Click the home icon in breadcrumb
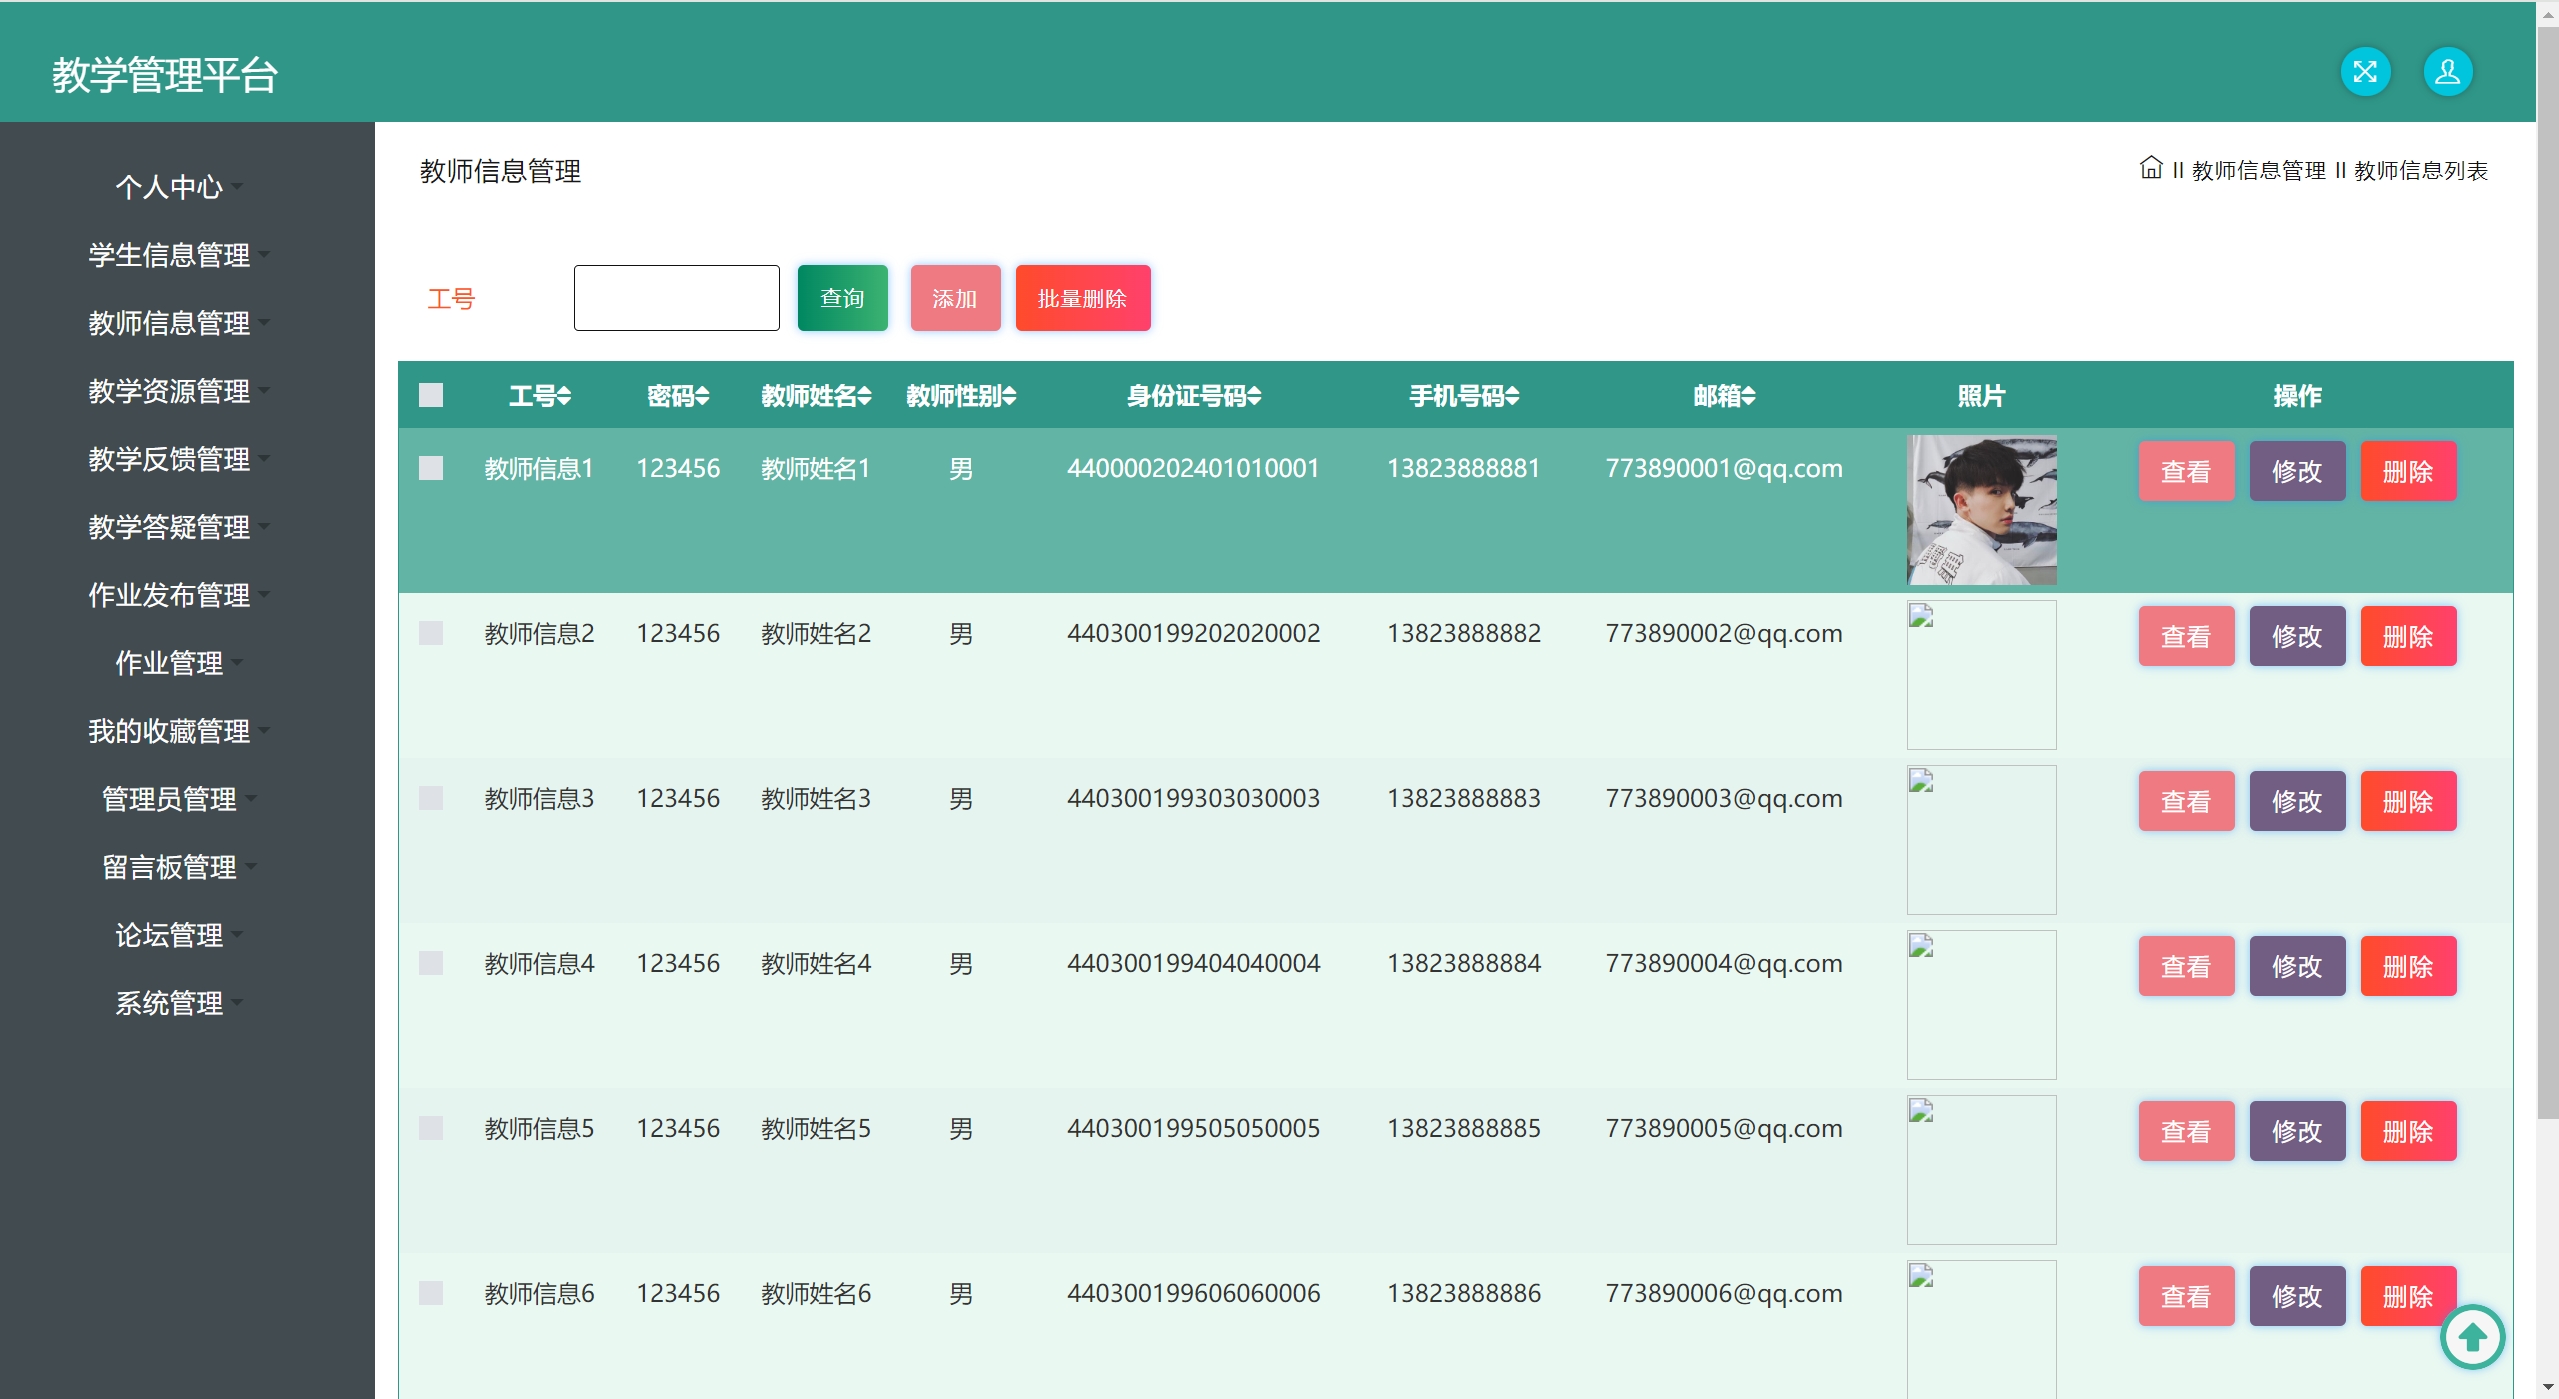The width and height of the screenshot is (2559, 1399). (2150, 168)
